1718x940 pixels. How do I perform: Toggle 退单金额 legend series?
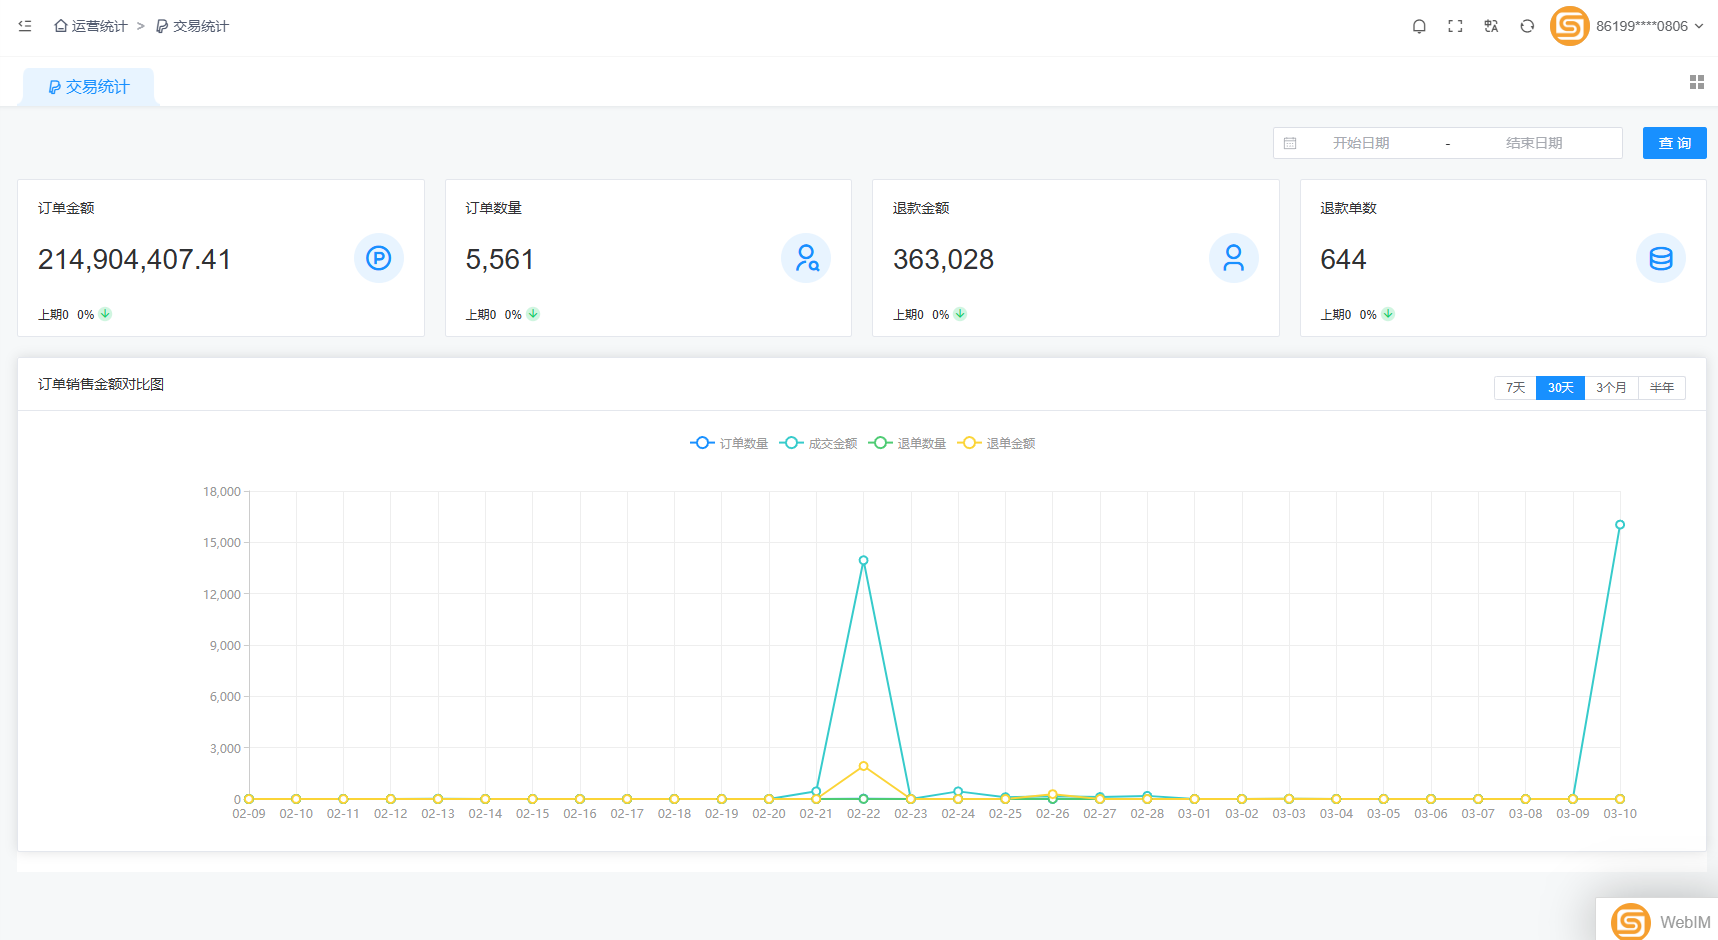click(x=997, y=443)
